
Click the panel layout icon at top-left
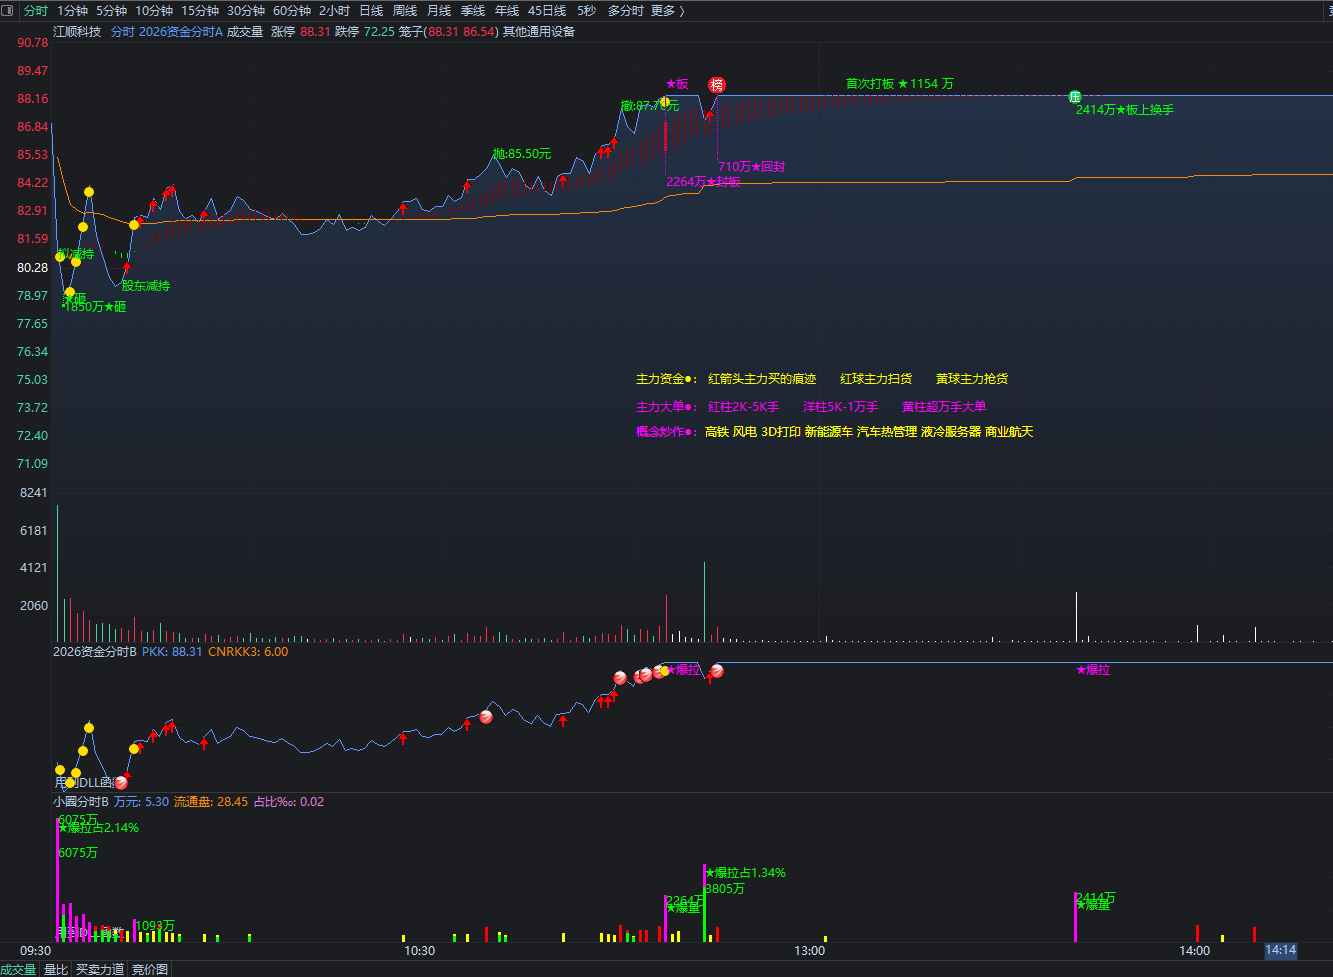point(8,11)
